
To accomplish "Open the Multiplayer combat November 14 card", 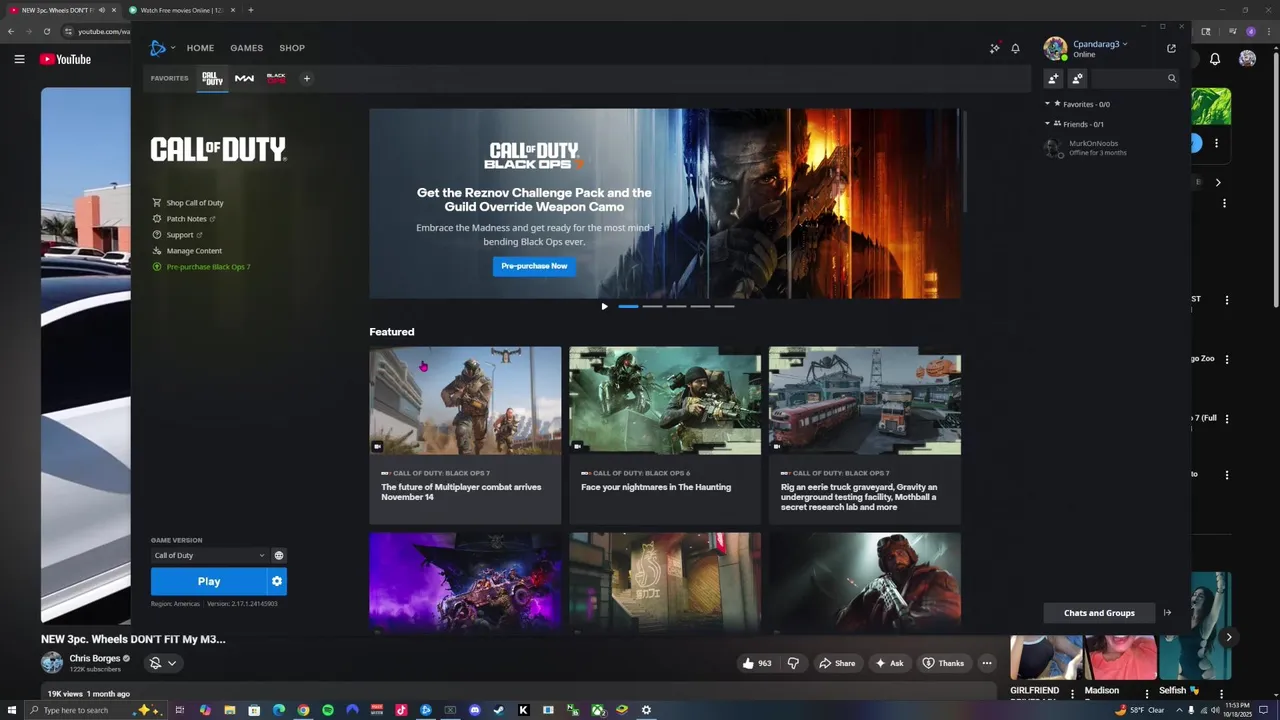I will point(465,436).
